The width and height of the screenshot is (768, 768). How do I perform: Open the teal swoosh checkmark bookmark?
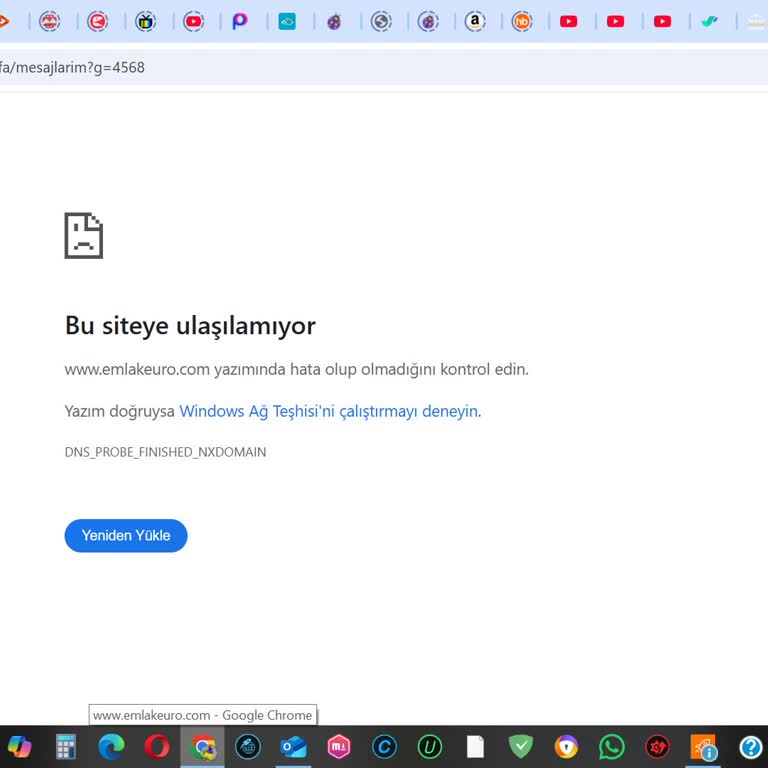(710, 22)
